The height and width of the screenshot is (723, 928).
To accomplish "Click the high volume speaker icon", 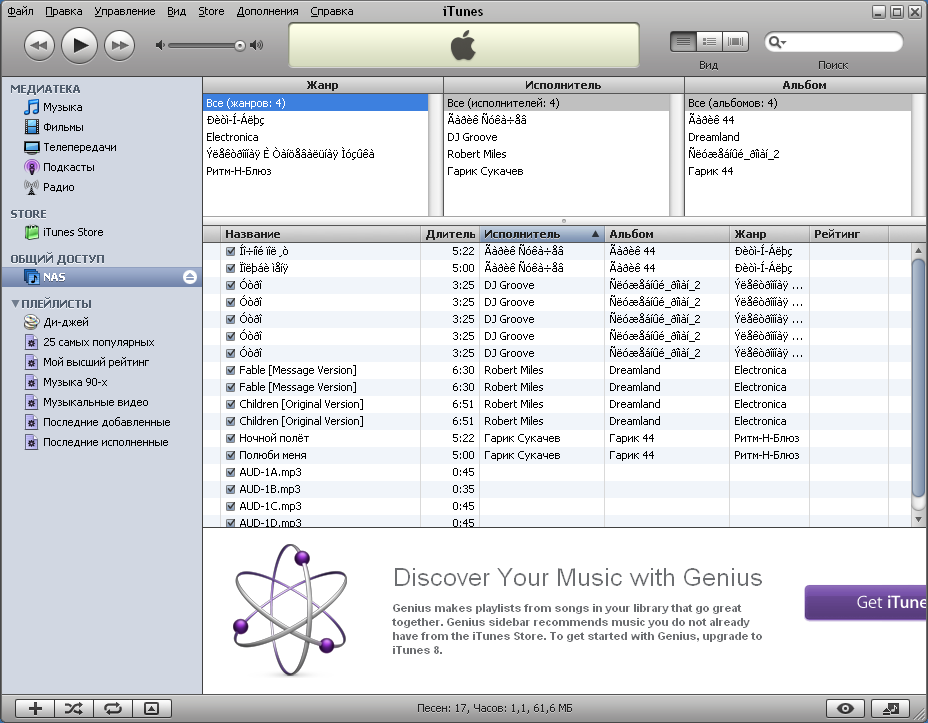I will [x=257, y=46].
